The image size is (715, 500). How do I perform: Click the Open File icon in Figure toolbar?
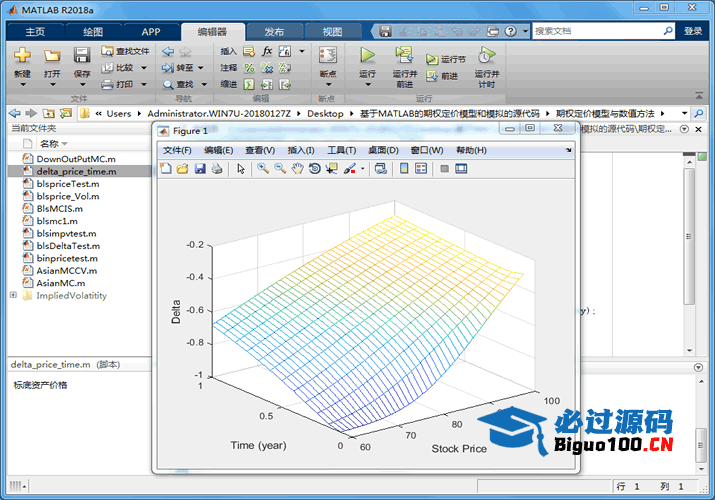182,169
